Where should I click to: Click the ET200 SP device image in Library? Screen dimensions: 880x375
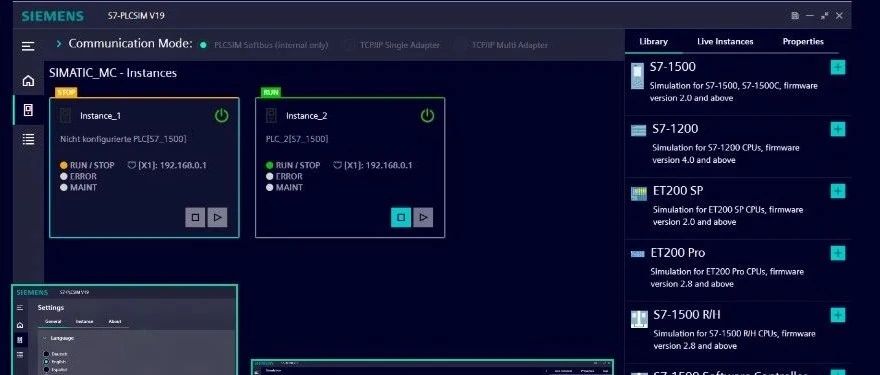tap(639, 193)
